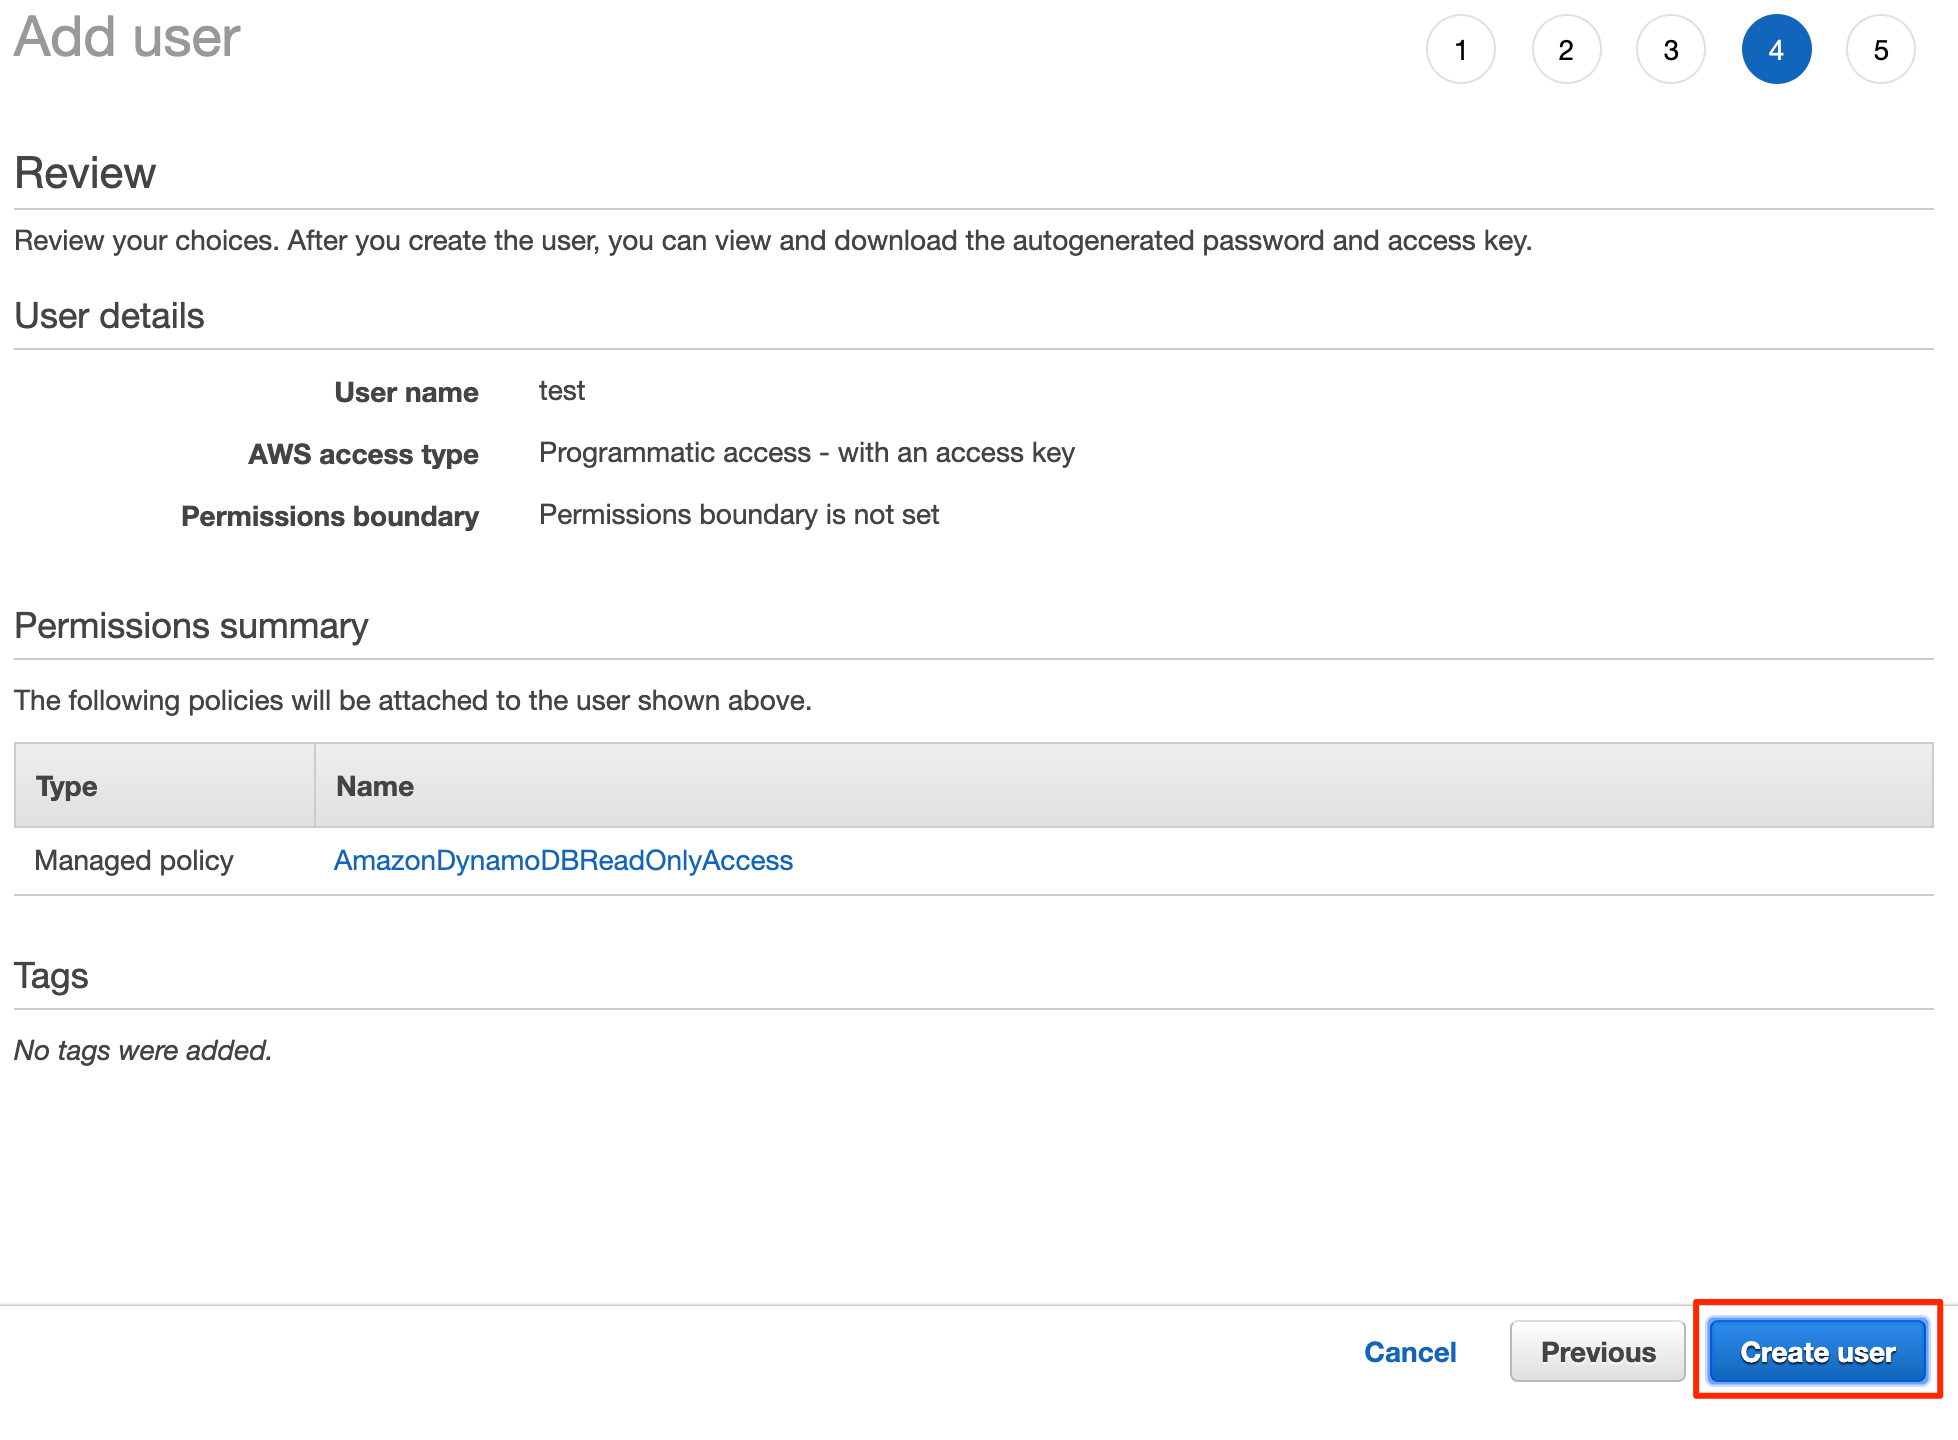Image resolution: width=1958 pixels, height=1440 pixels.
Task: Select the active step 4 indicator
Action: coord(1776,50)
